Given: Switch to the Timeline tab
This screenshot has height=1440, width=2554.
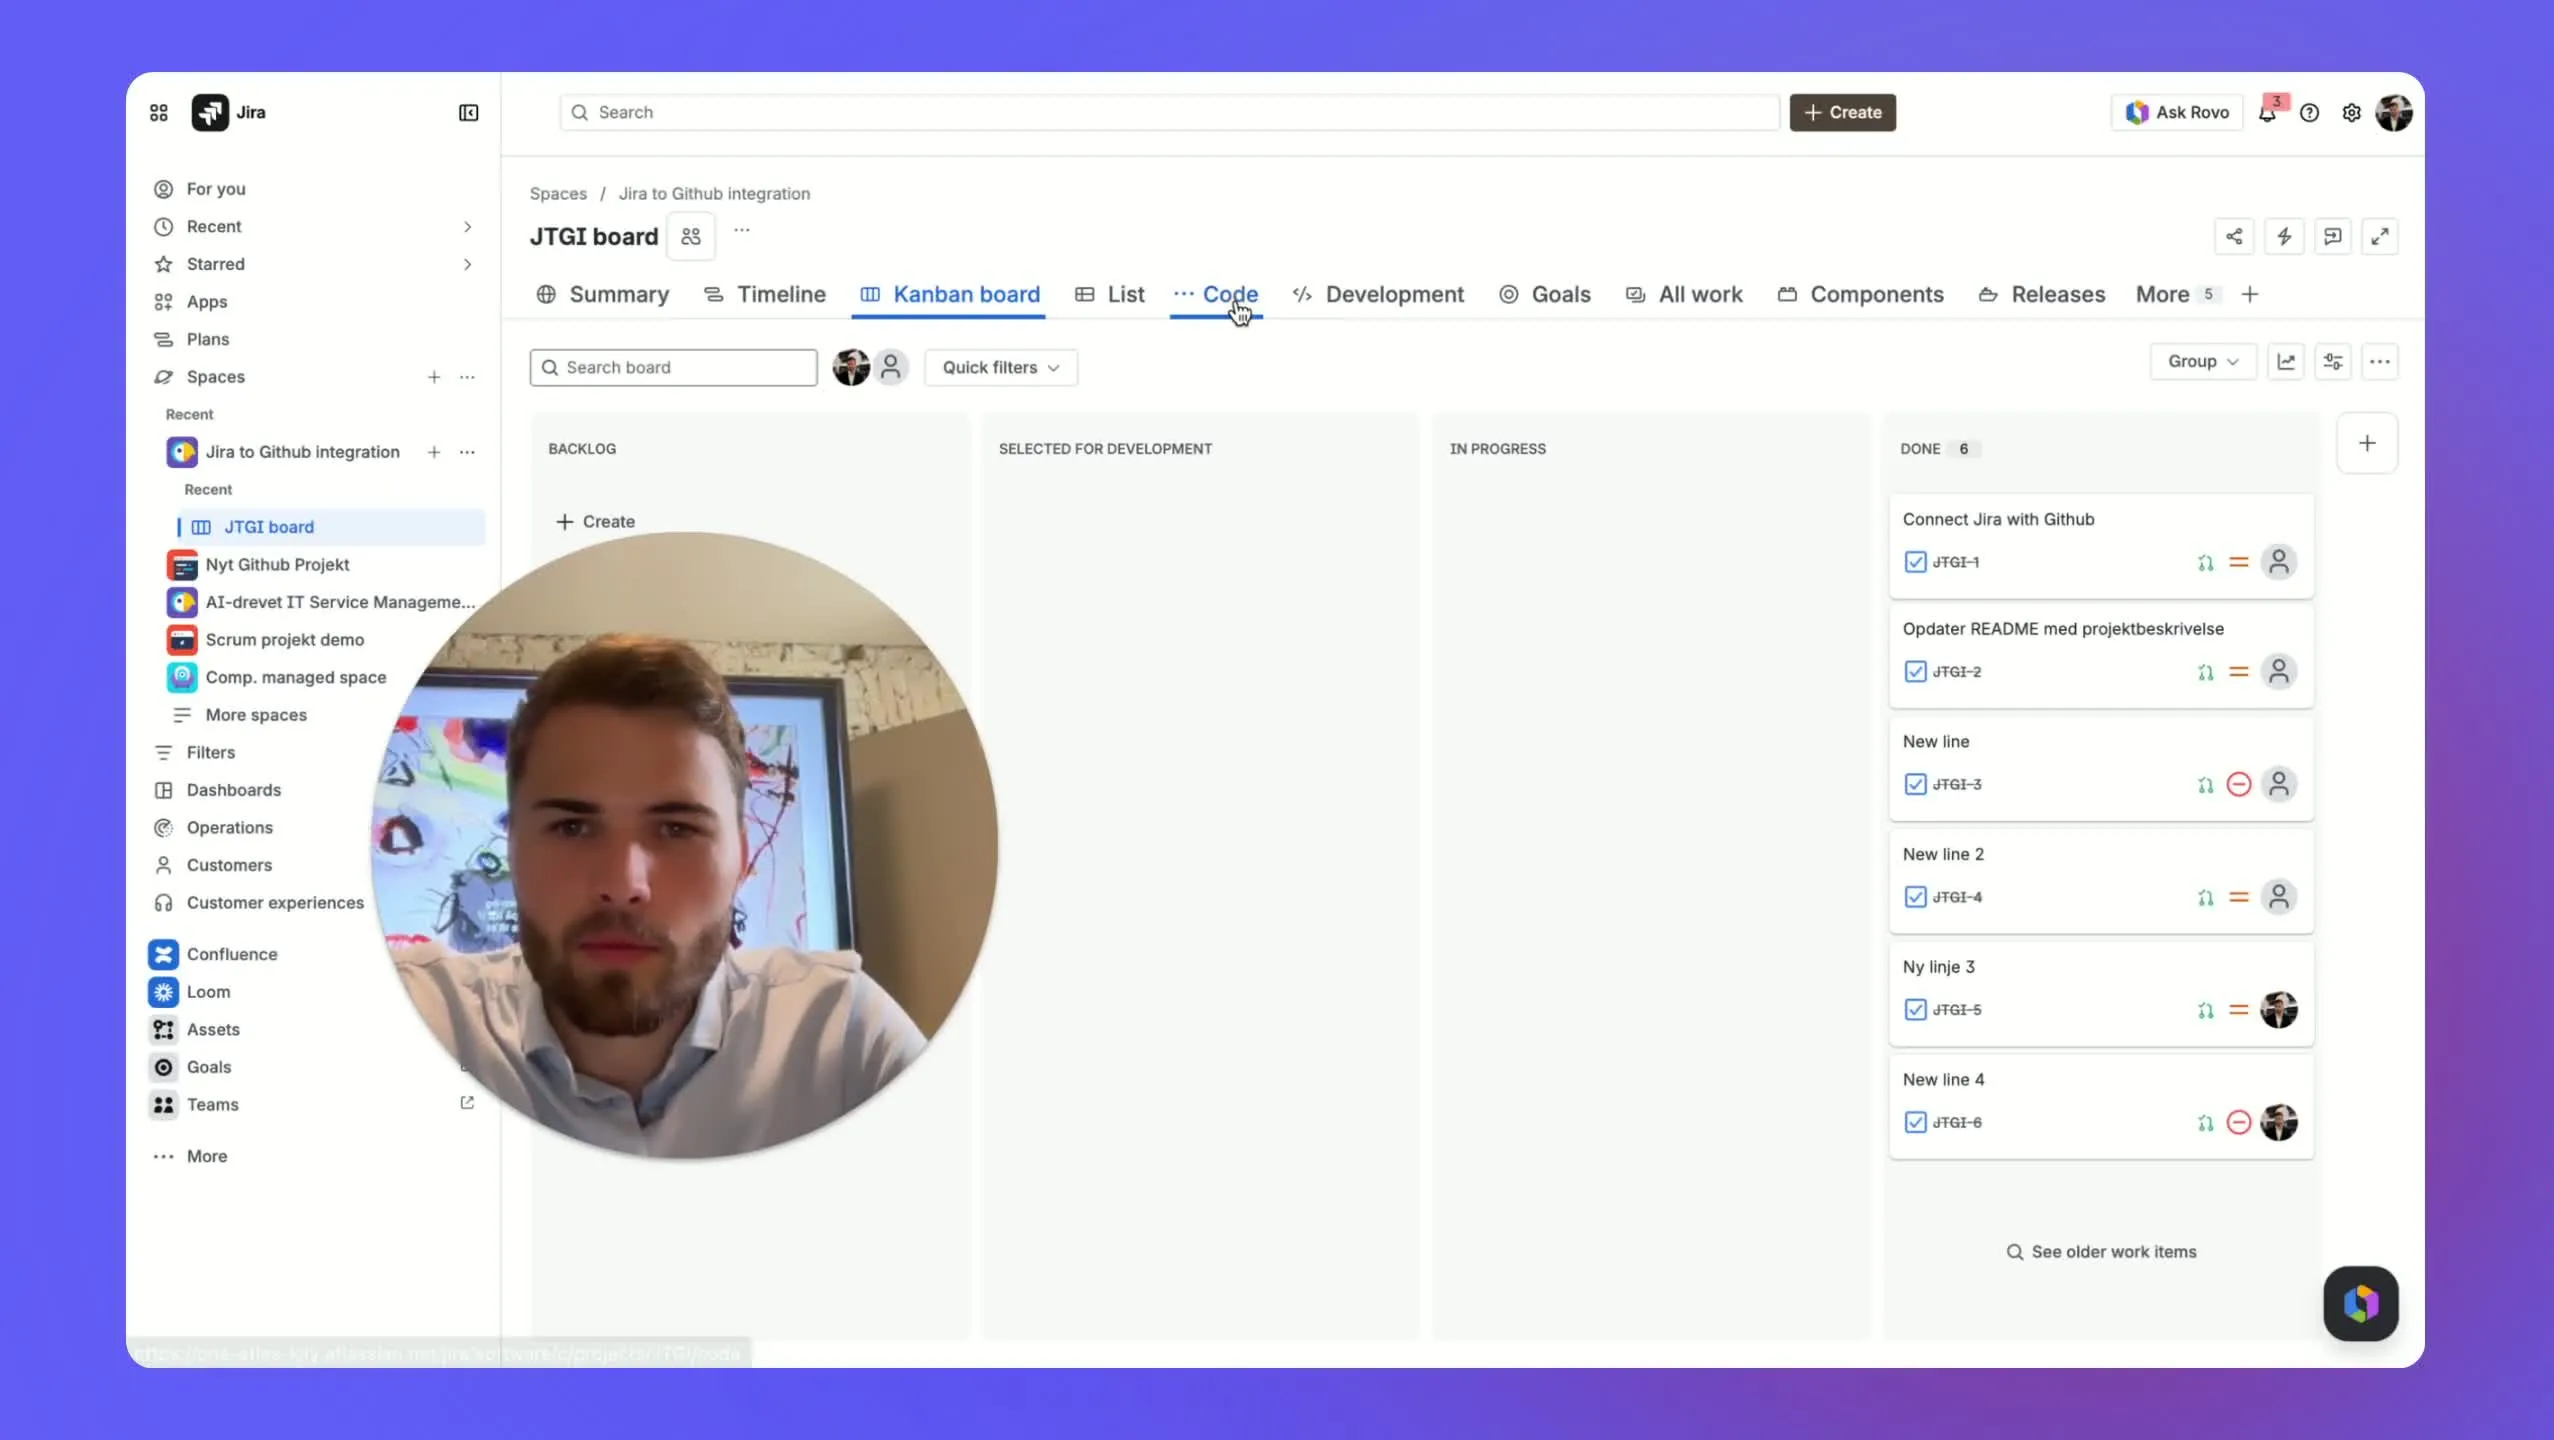Looking at the screenshot, I should click(765, 294).
